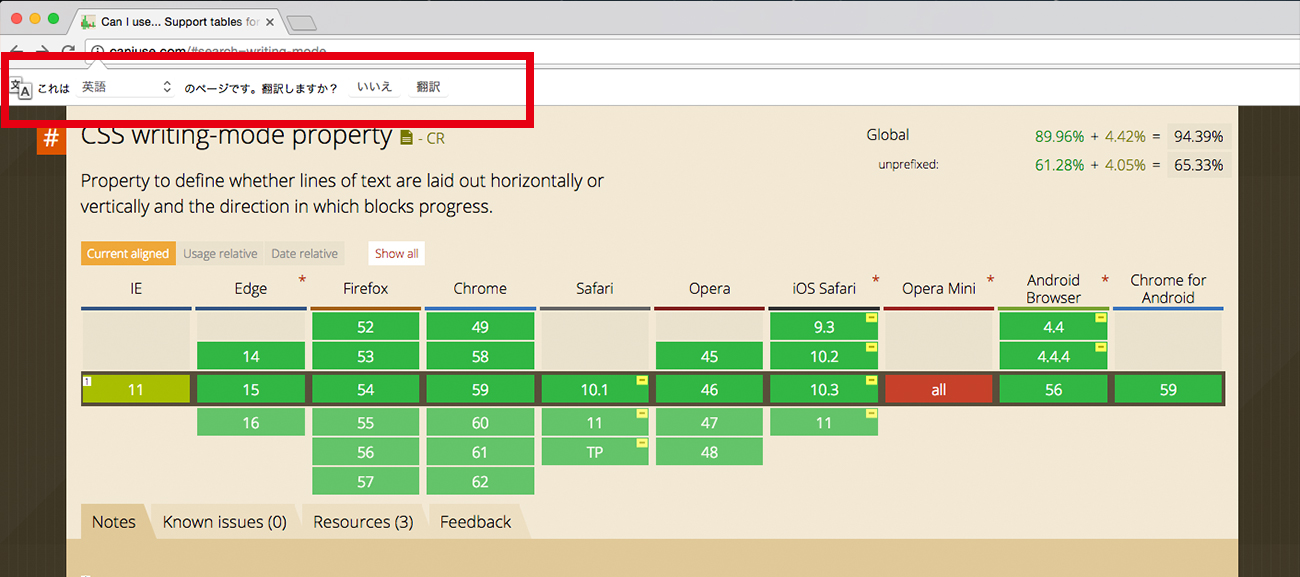Click the yellow prefix flag on iOS Safari 10.3

[x=872, y=381]
